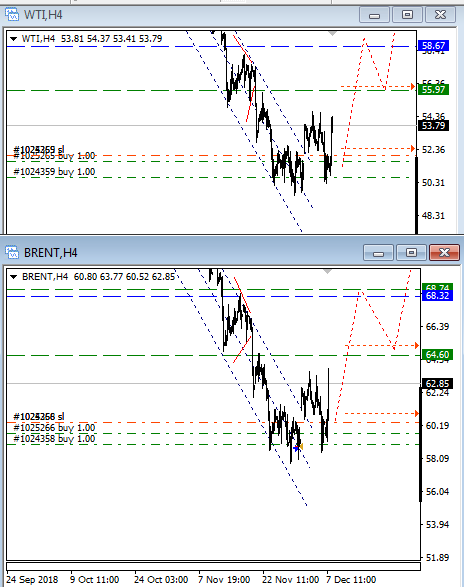Expand the BRENT,H4 chart dropdown triangle
Viewport: 464px width, 587px height.
(13, 277)
